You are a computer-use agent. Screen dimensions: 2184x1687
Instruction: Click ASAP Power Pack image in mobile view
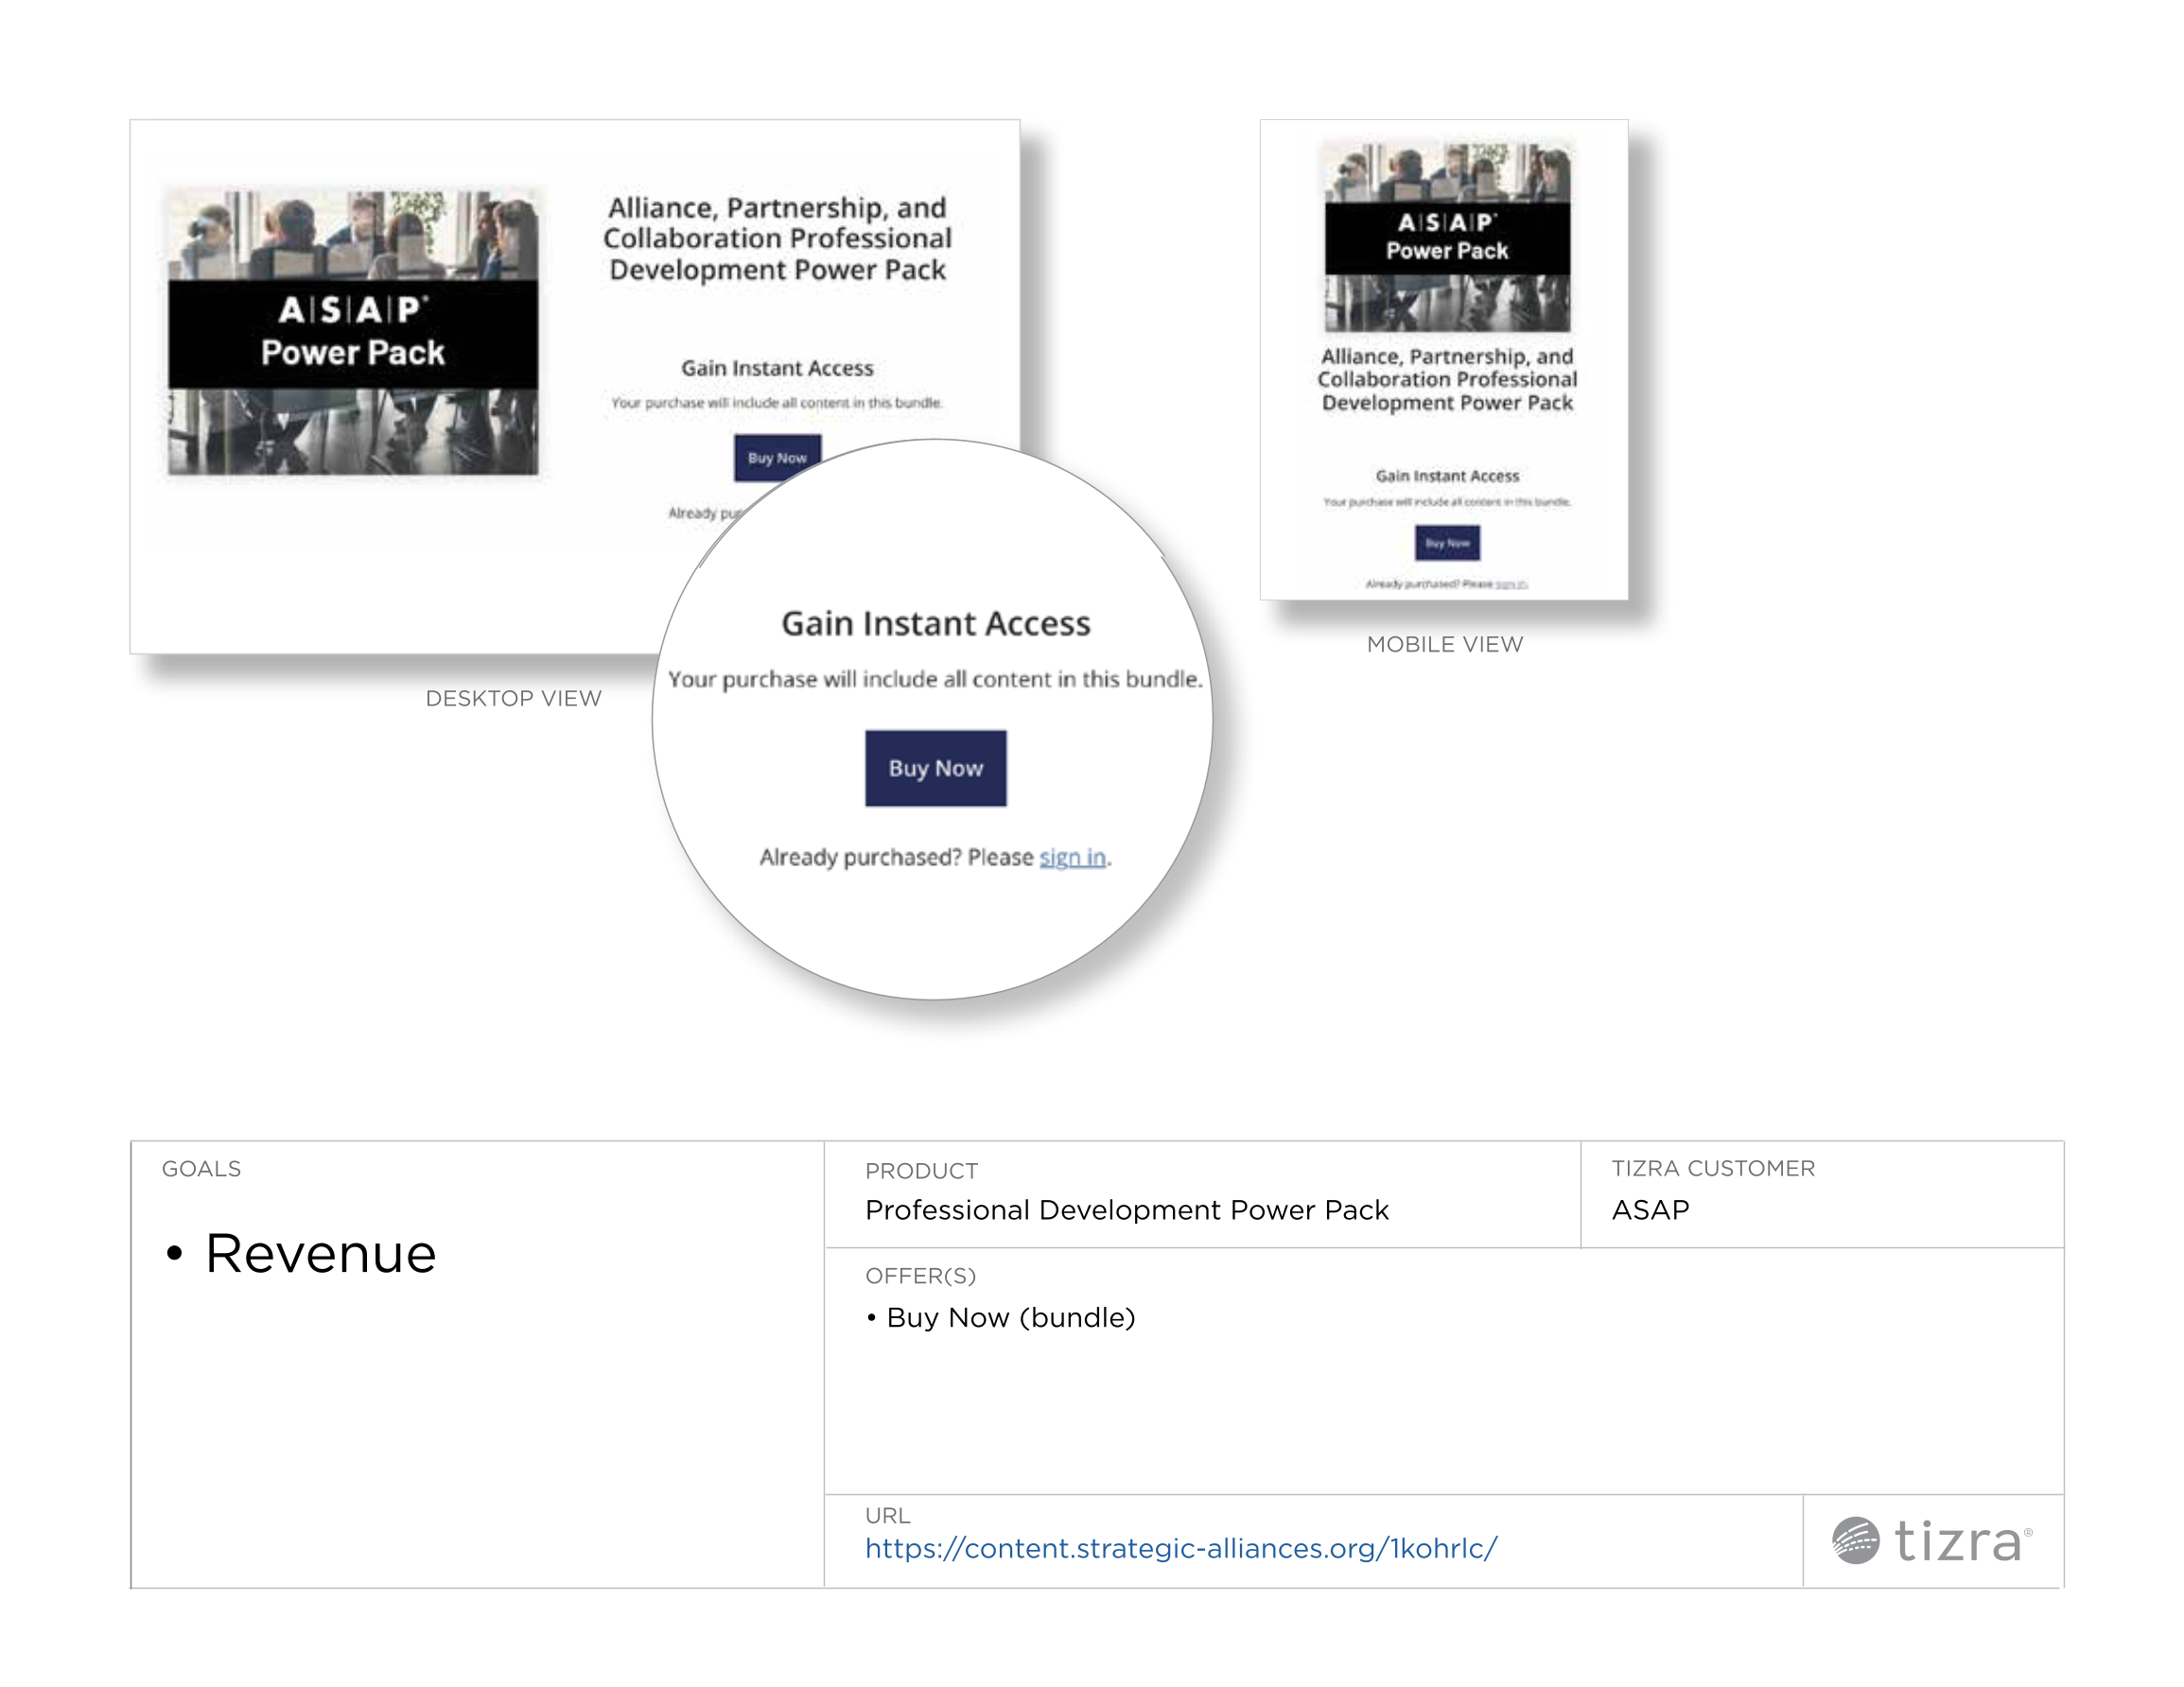(x=1446, y=237)
